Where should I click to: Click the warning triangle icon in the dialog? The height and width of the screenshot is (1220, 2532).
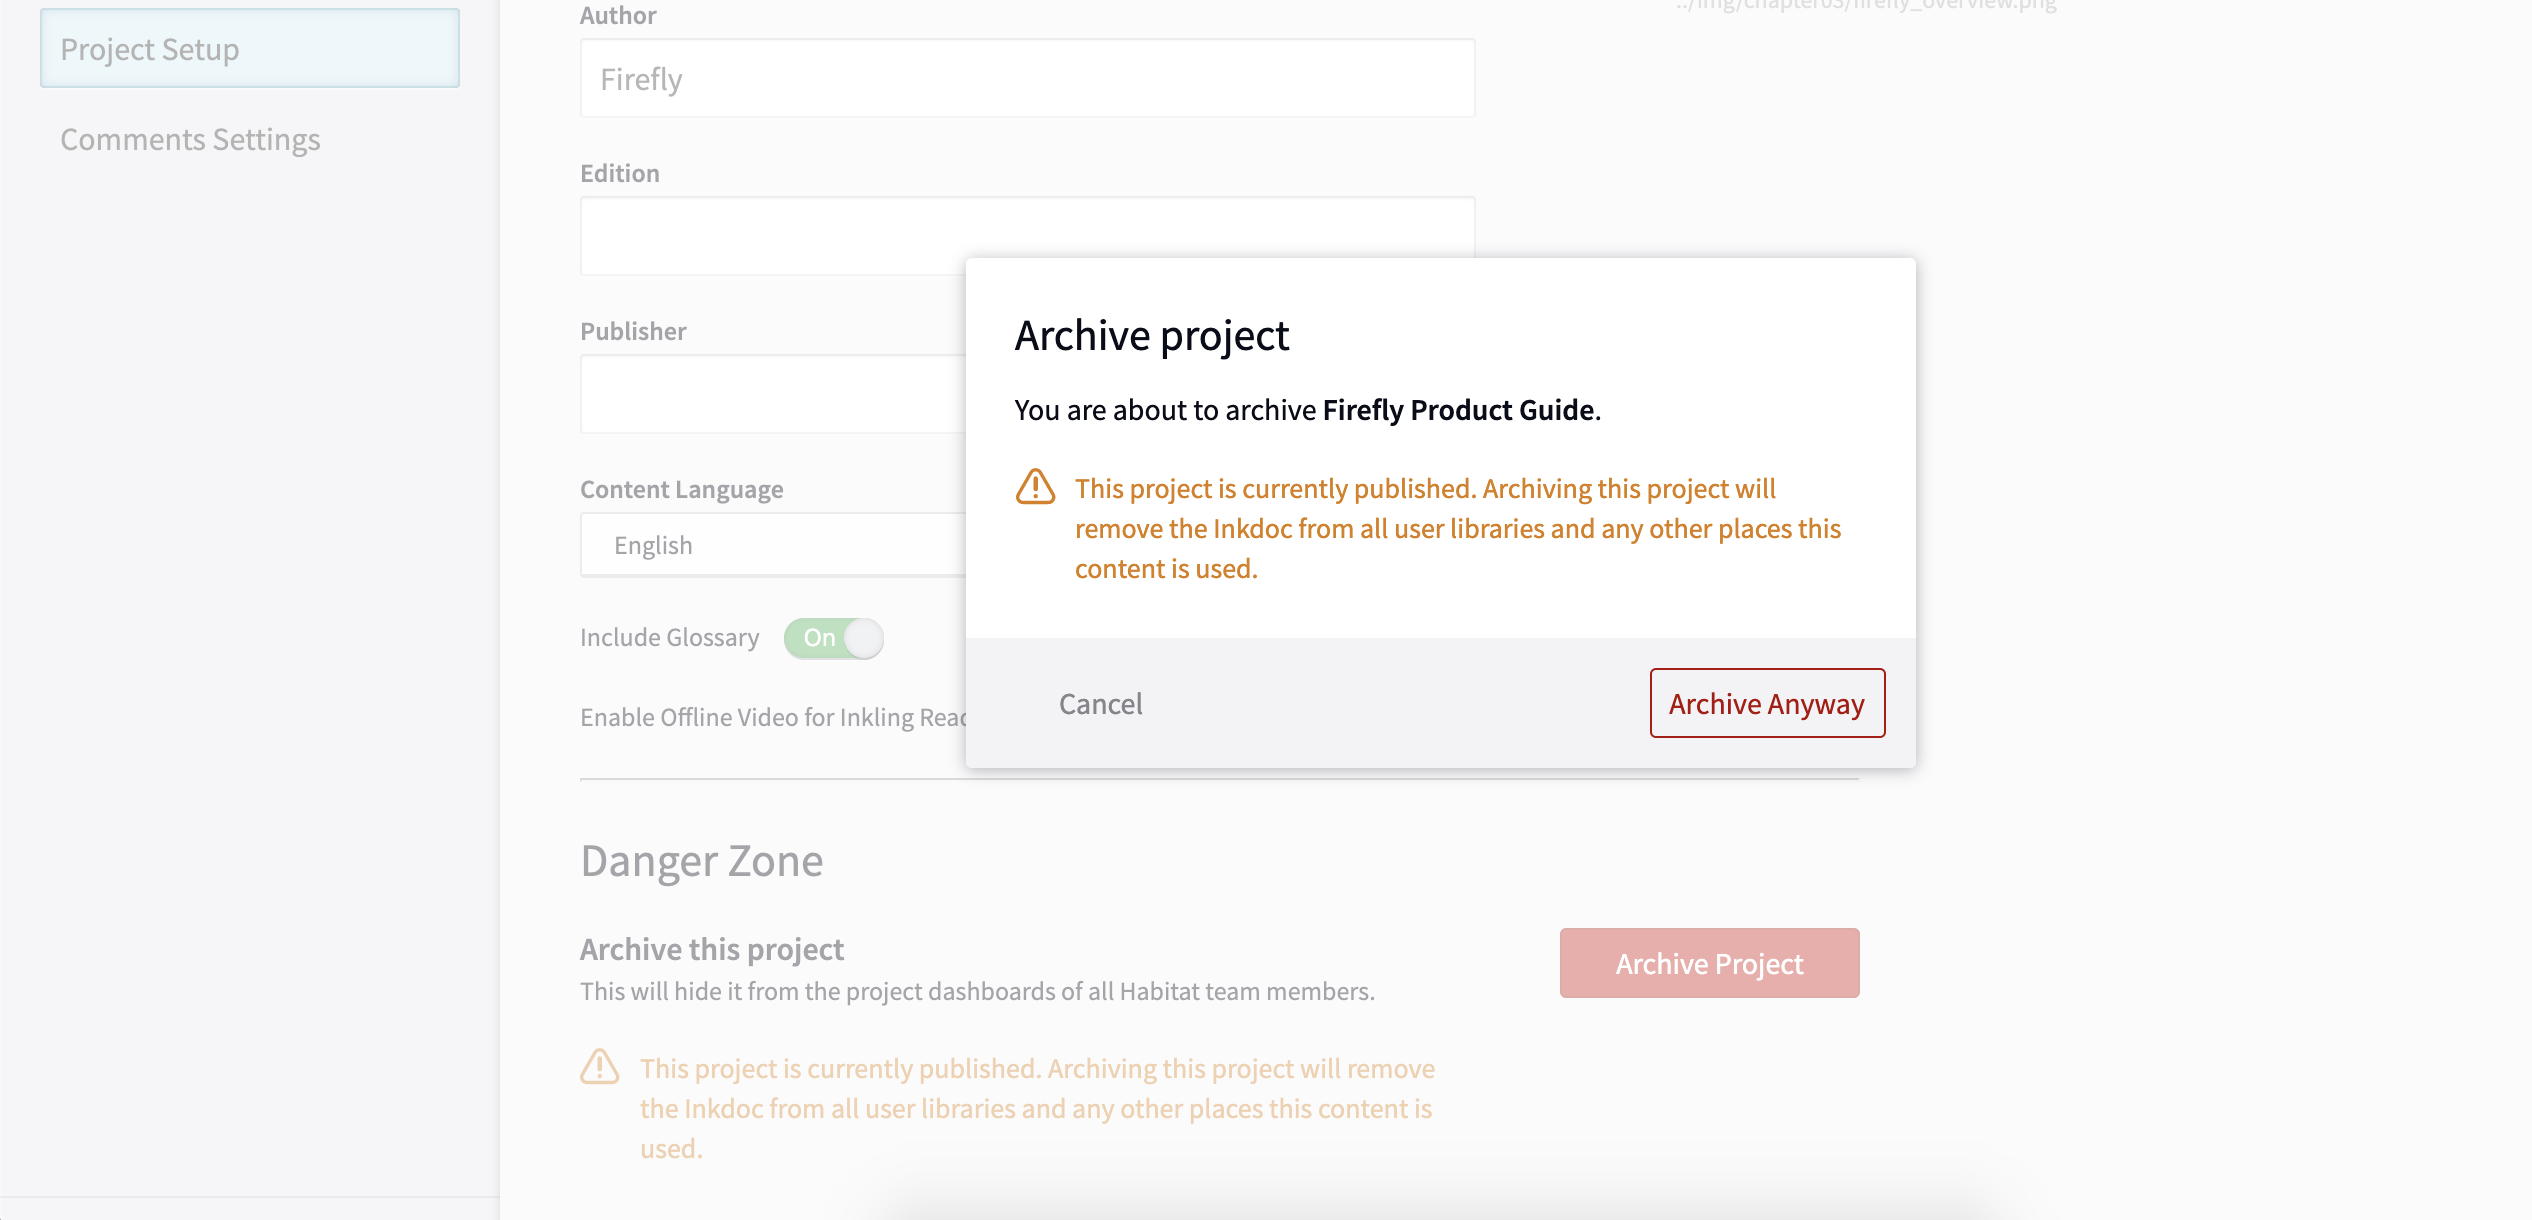(1035, 487)
